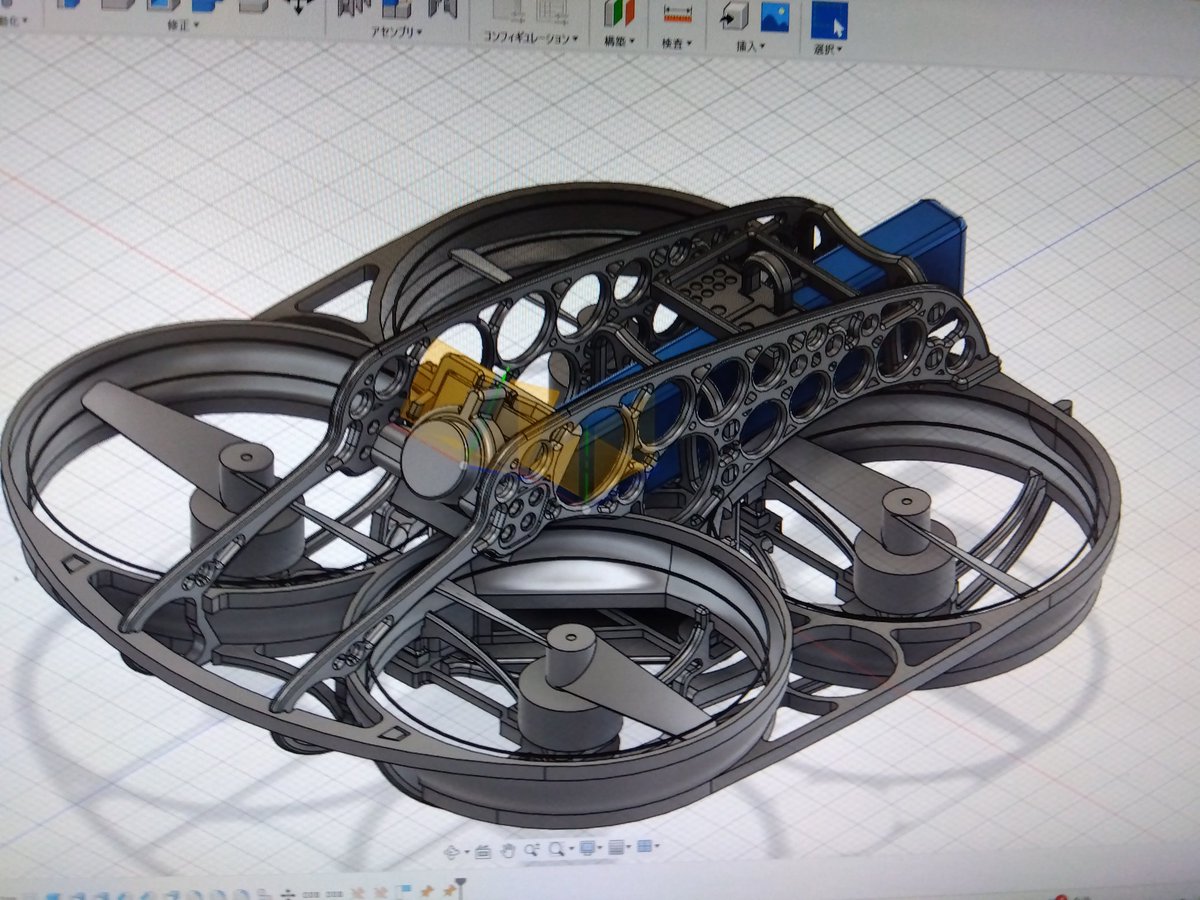Image resolution: width=1200 pixels, height=900 pixels.
Task: Click the Insert derive box-with-arrow icon
Action: 734,15
